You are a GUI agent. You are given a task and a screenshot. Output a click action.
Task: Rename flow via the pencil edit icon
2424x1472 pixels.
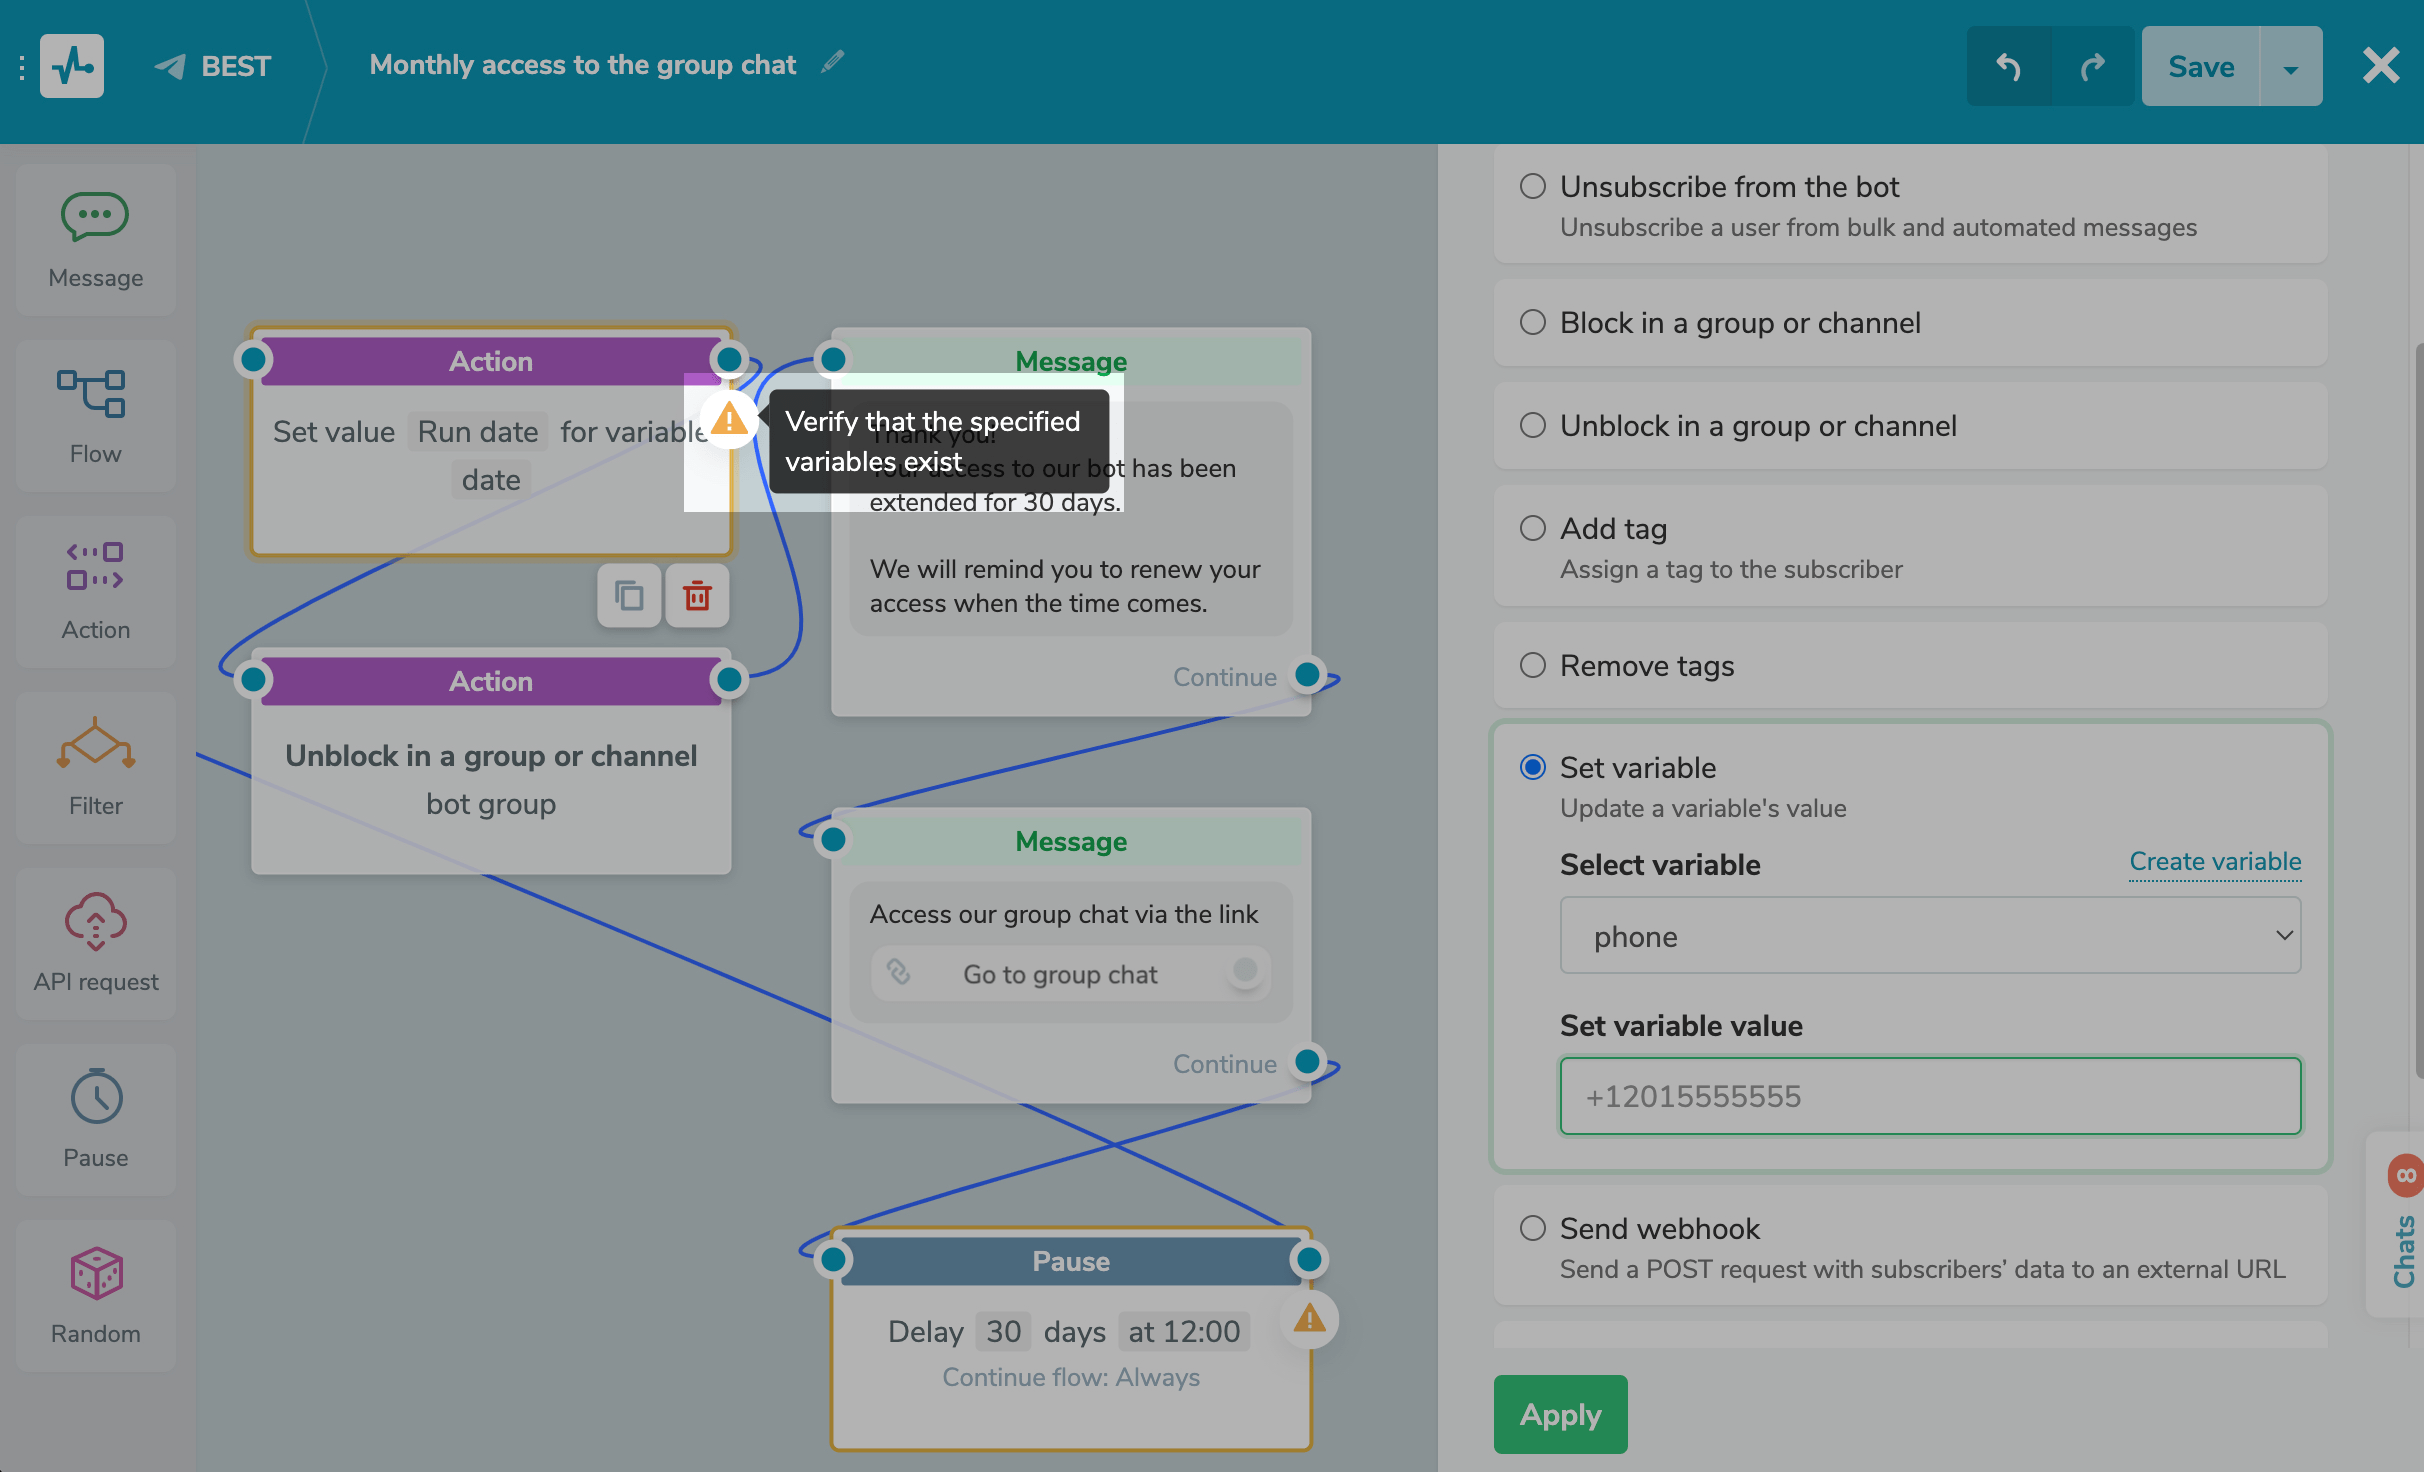831,62
